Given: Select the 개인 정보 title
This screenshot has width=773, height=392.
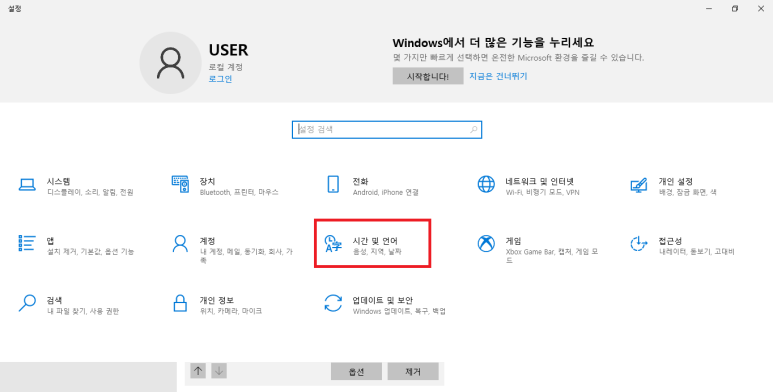Looking at the screenshot, I should pyautogui.click(x=216, y=300).
